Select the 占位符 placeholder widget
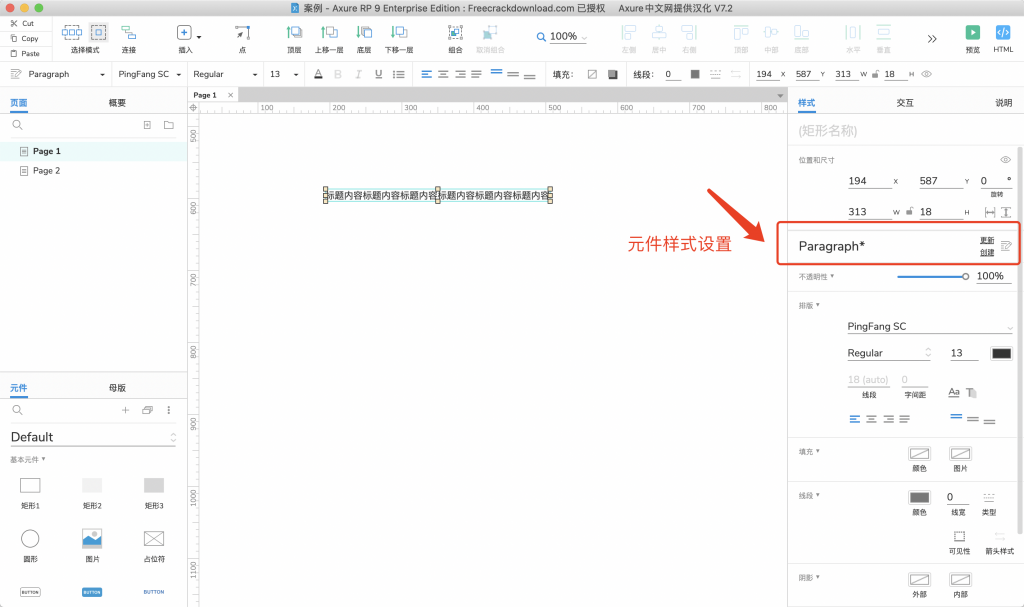1024x607 pixels. pyautogui.click(x=153, y=539)
